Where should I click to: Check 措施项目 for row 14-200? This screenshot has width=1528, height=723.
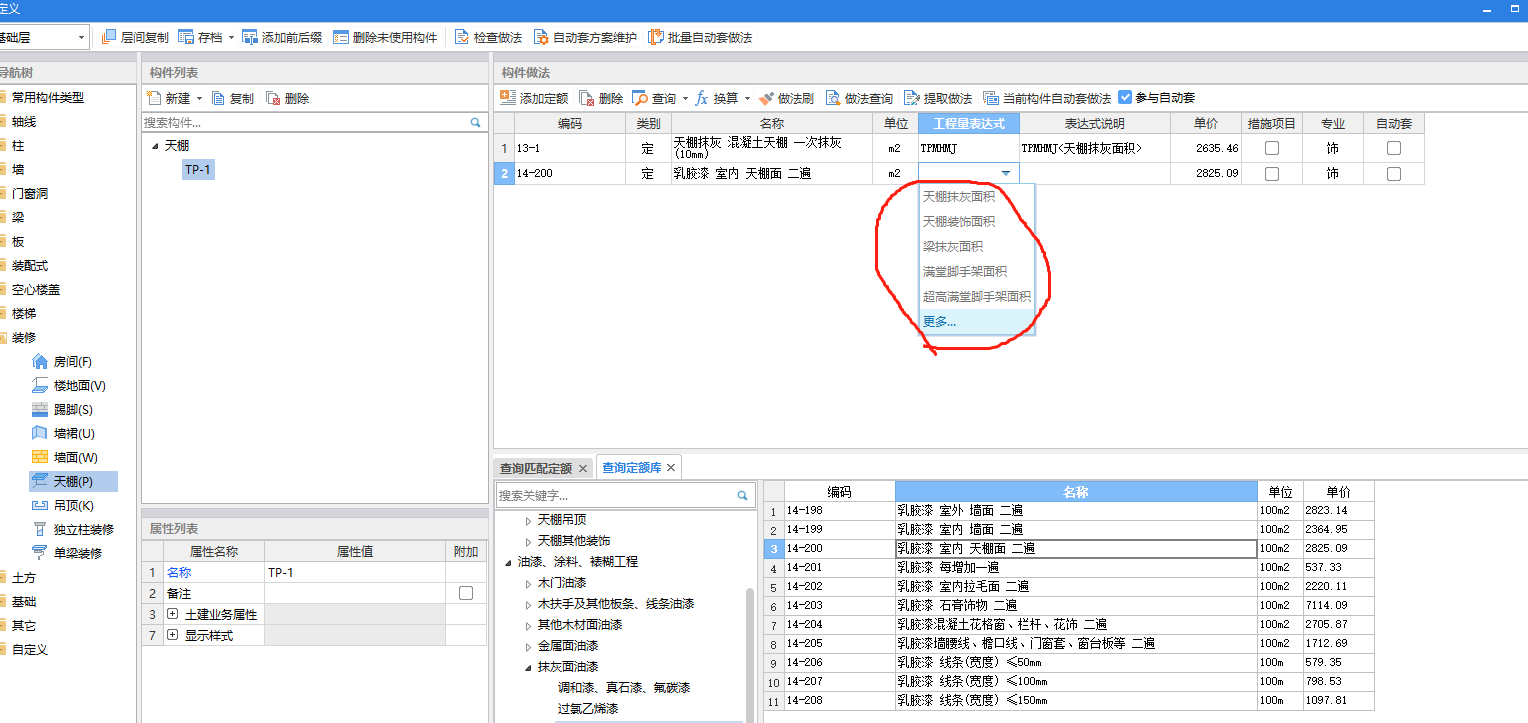click(1272, 173)
